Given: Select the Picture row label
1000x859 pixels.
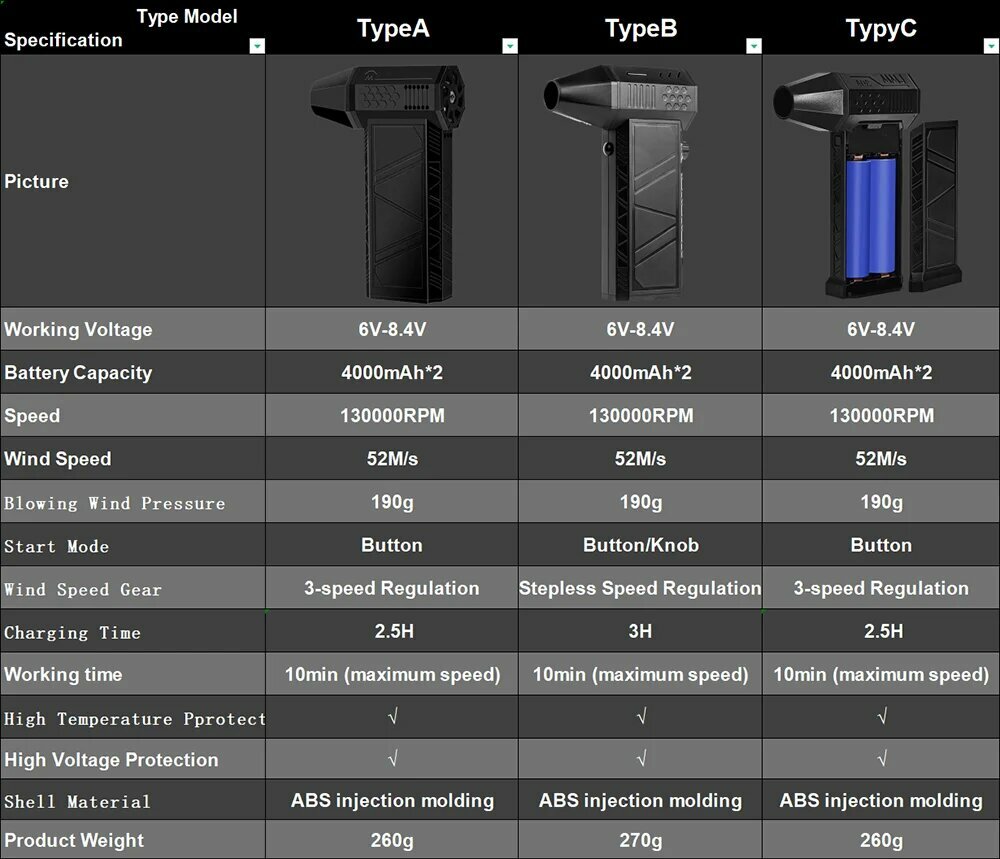Looking at the screenshot, I should [36, 181].
